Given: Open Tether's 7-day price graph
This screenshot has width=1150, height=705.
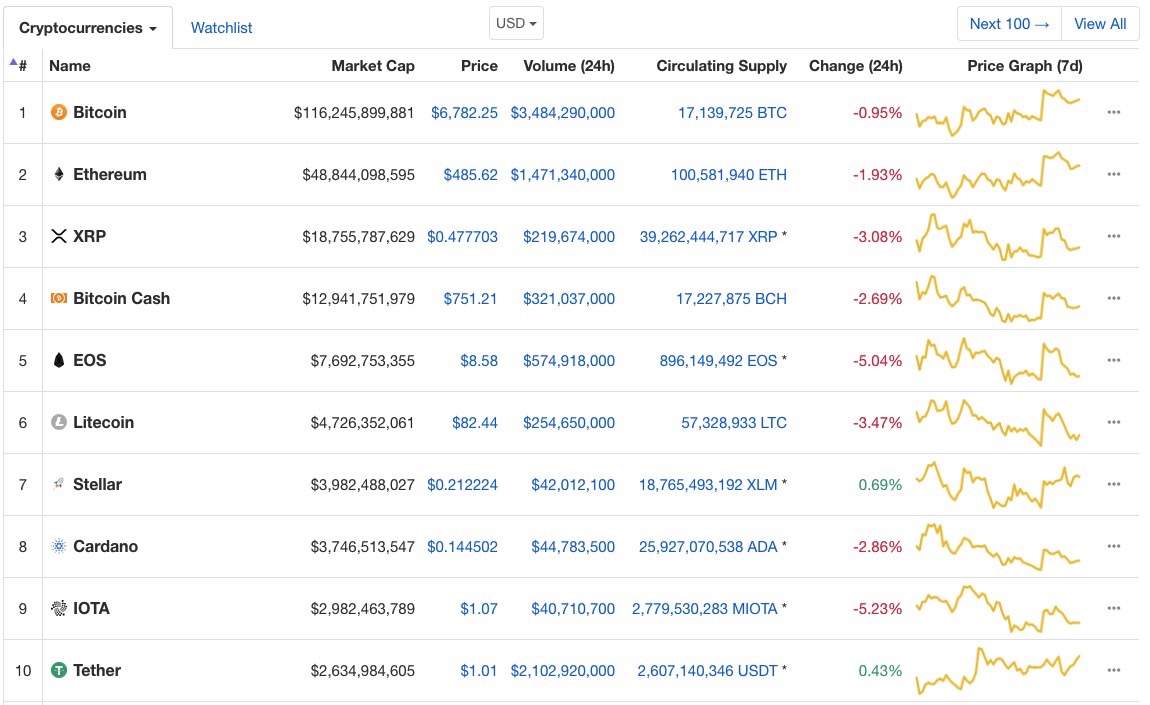Looking at the screenshot, I should tap(998, 671).
